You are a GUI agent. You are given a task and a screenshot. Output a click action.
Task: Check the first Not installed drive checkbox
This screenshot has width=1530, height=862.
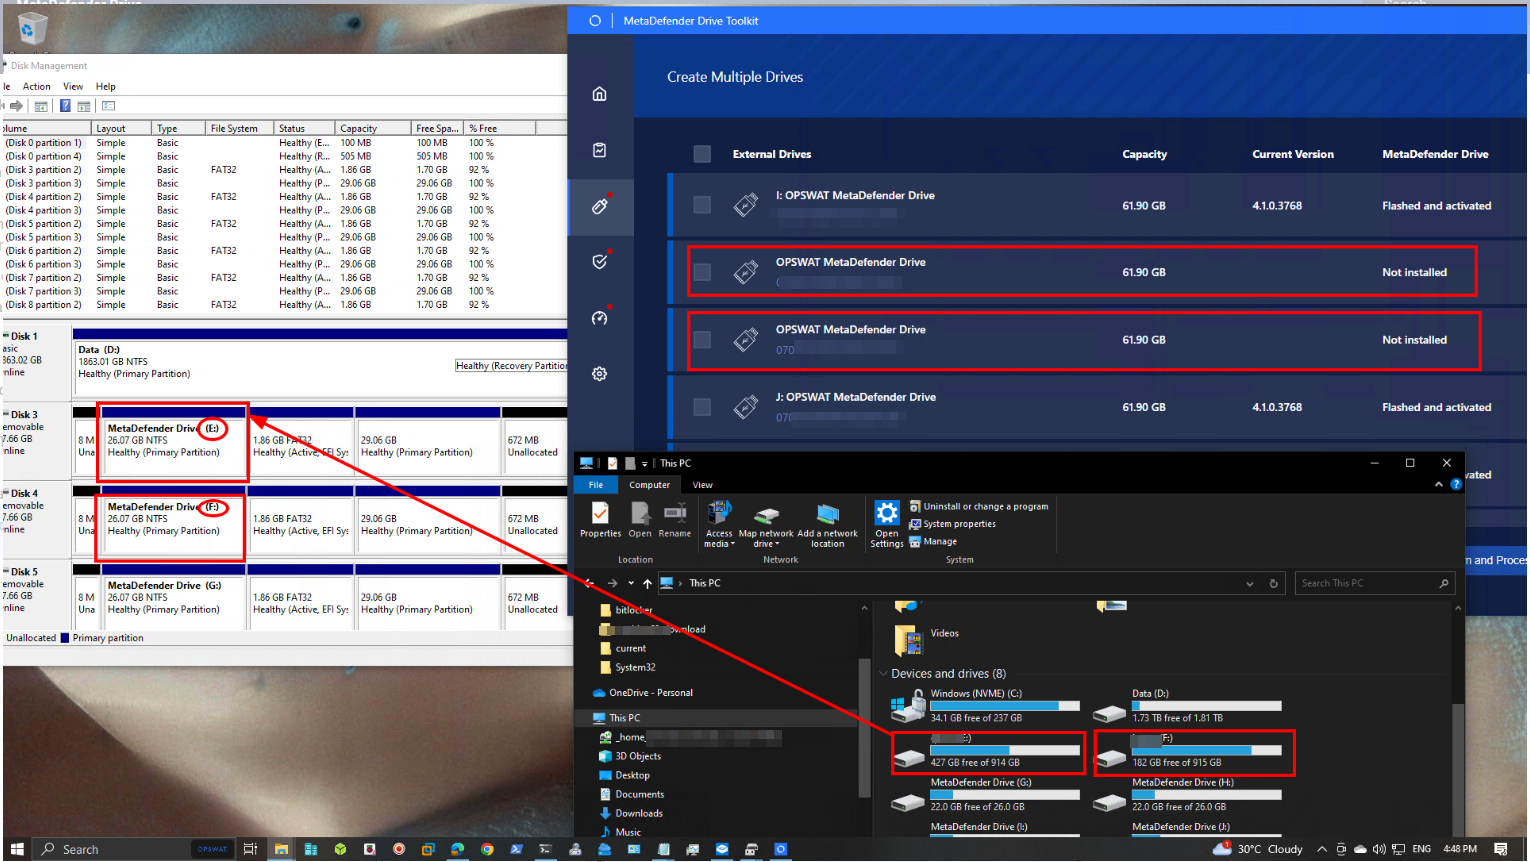[x=702, y=272]
